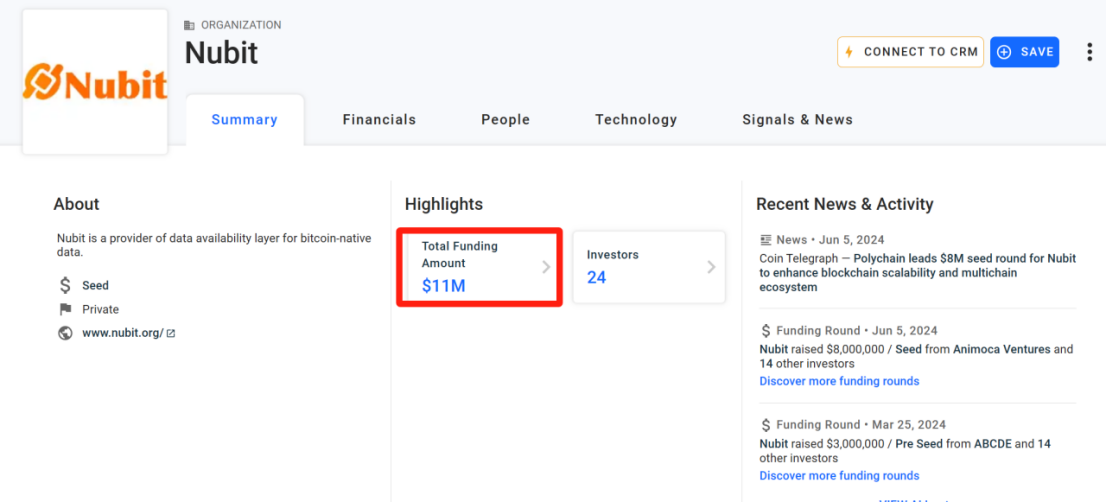The height and width of the screenshot is (502, 1107).
Task: Click the dollar icon for Jun 5 funding round
Action: pos(766,330)
